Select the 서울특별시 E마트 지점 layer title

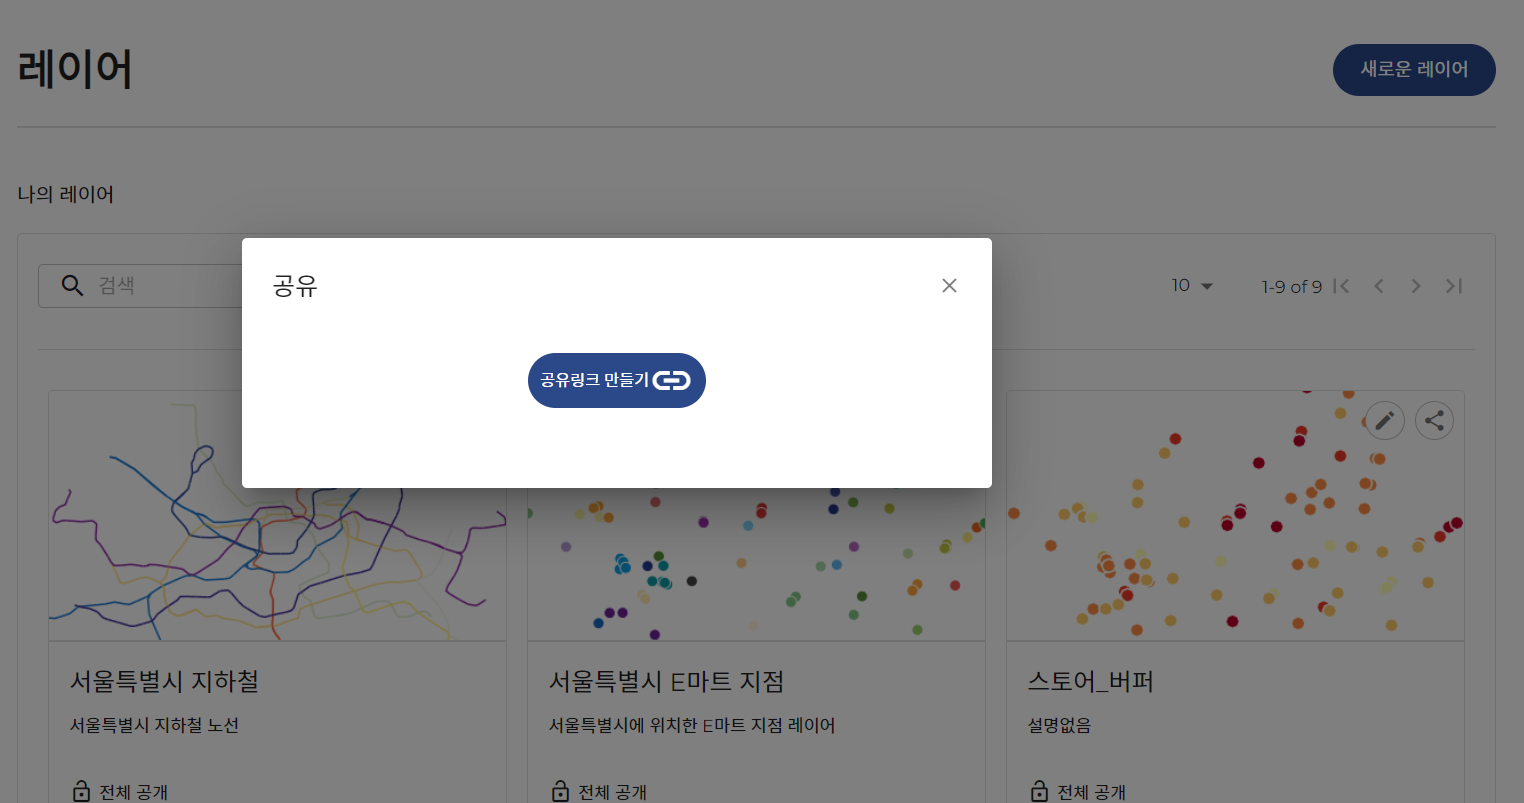pos(666,682)
